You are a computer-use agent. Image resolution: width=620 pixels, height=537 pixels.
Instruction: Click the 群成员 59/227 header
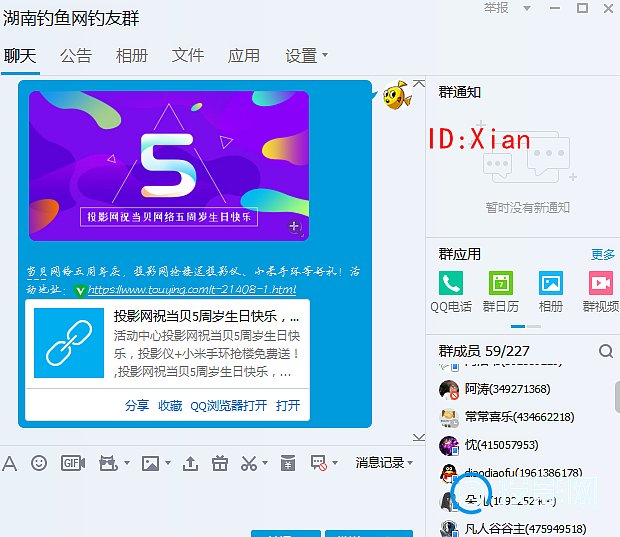tap(484, 351)
